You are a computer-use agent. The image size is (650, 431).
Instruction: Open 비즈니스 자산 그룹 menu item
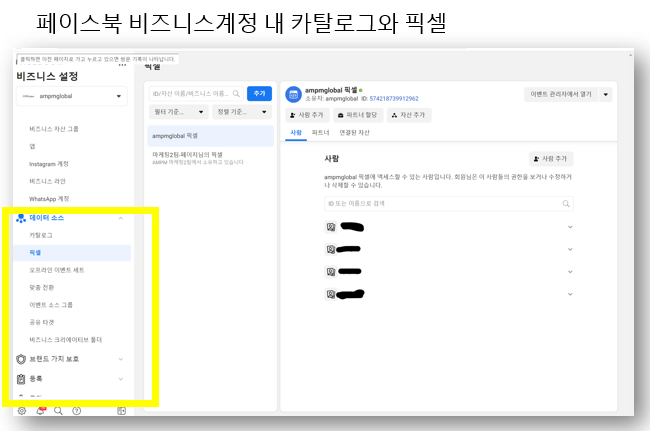[54, 129]
